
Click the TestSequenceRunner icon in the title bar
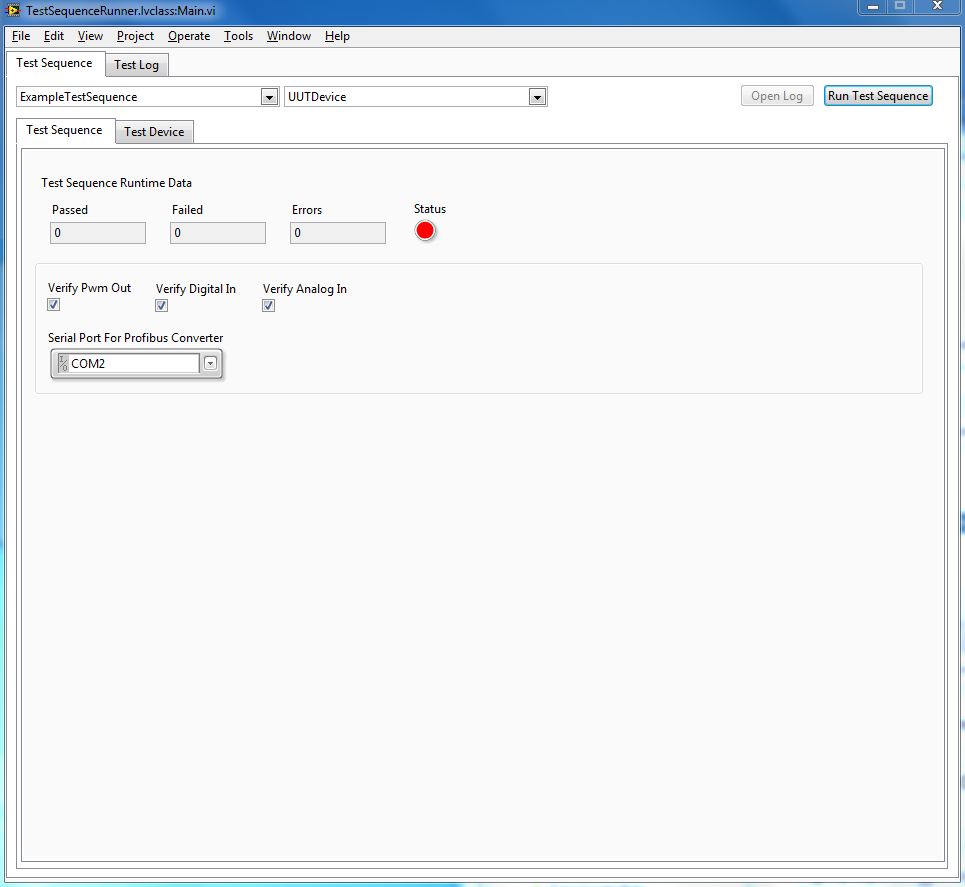[x=11, y=11]
